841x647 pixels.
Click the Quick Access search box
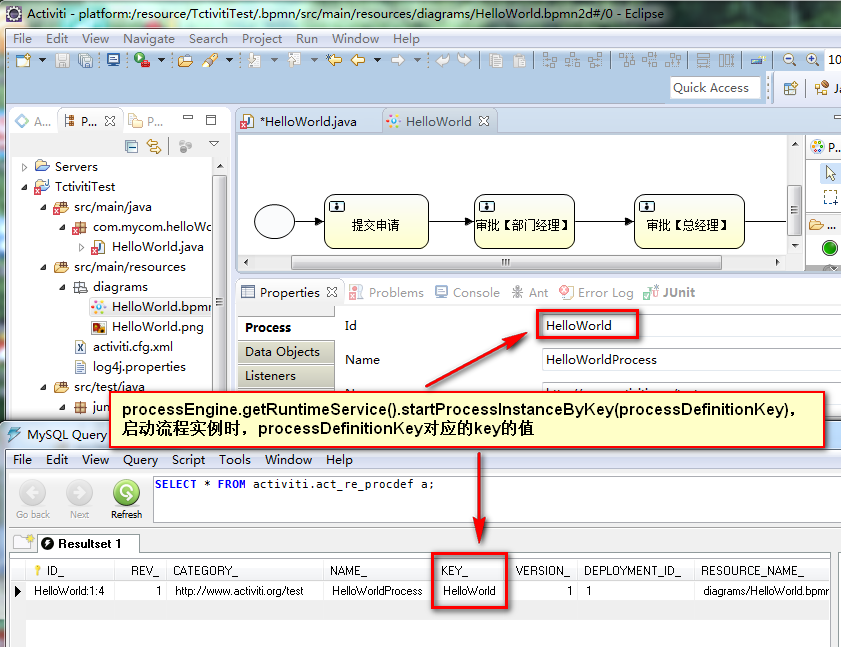point(715,87)
